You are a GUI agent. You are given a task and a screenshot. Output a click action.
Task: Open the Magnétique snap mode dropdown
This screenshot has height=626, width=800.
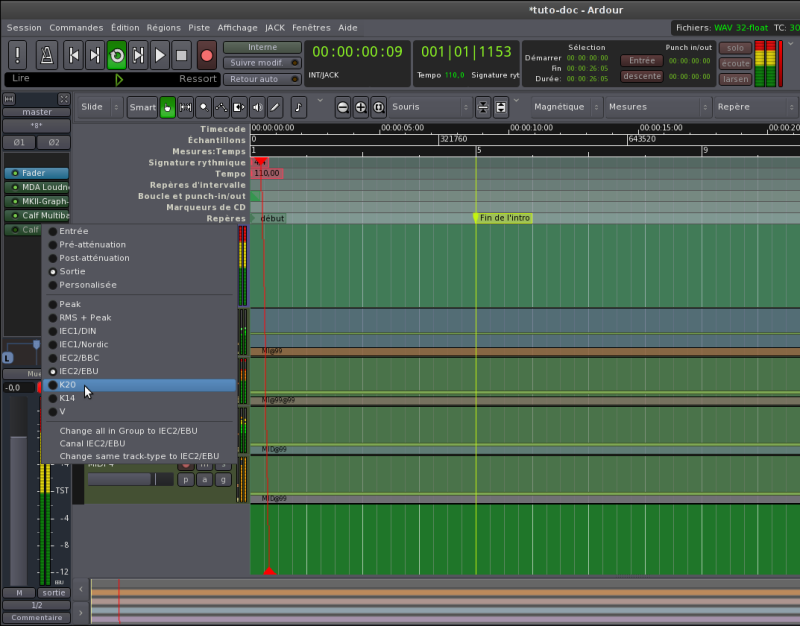(565, 107)
